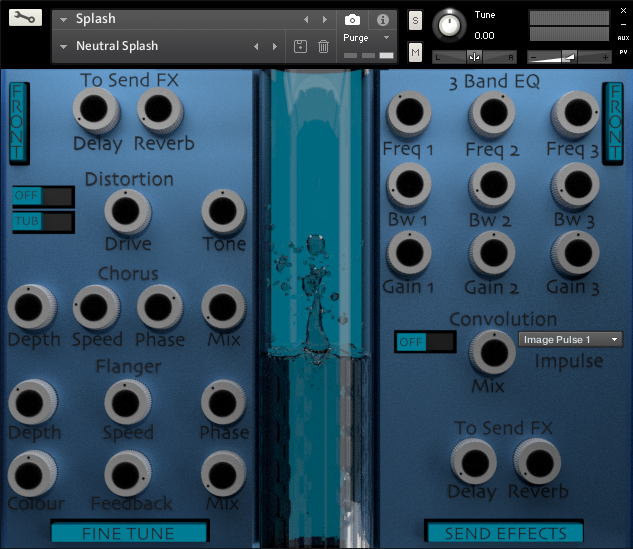Click the EQ Bw 3 knob
Viewport: 633px width, 549px height.
tap(575, 185)
